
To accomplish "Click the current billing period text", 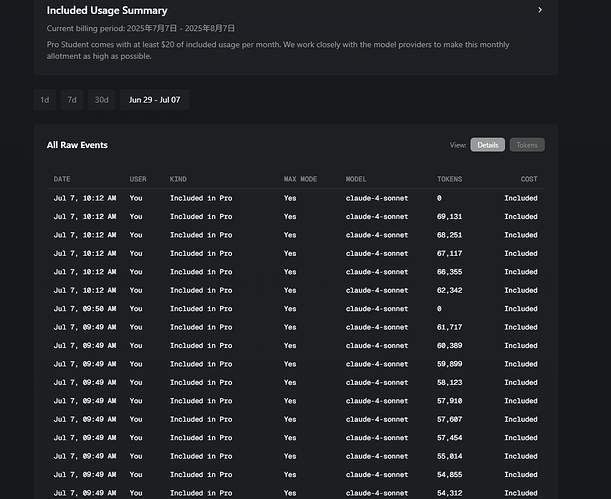I will click(x=141, y=28).
